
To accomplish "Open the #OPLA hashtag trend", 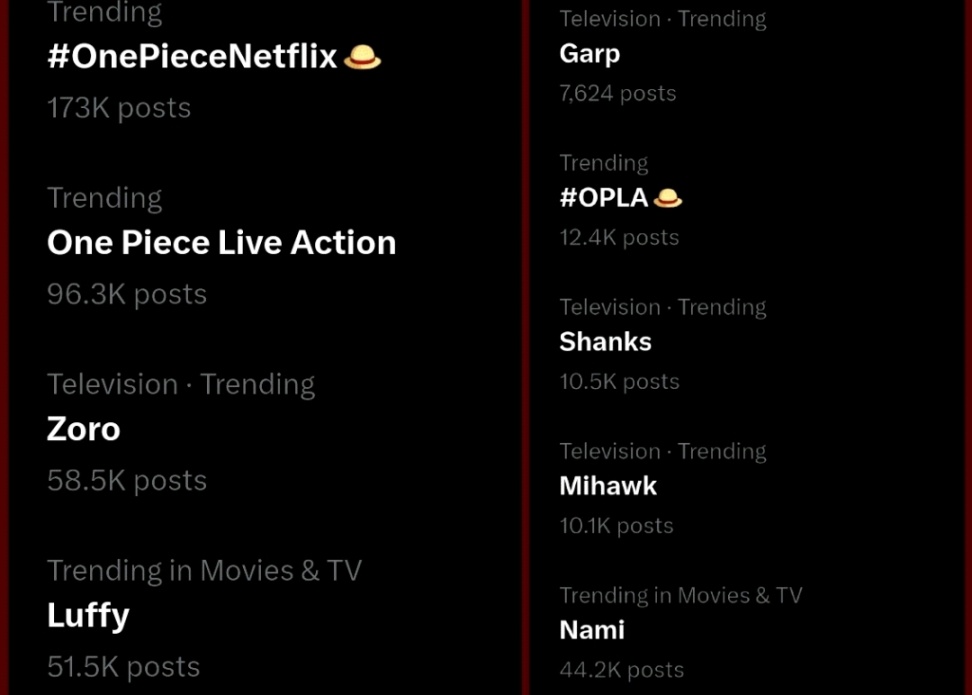I will point(603,198).
